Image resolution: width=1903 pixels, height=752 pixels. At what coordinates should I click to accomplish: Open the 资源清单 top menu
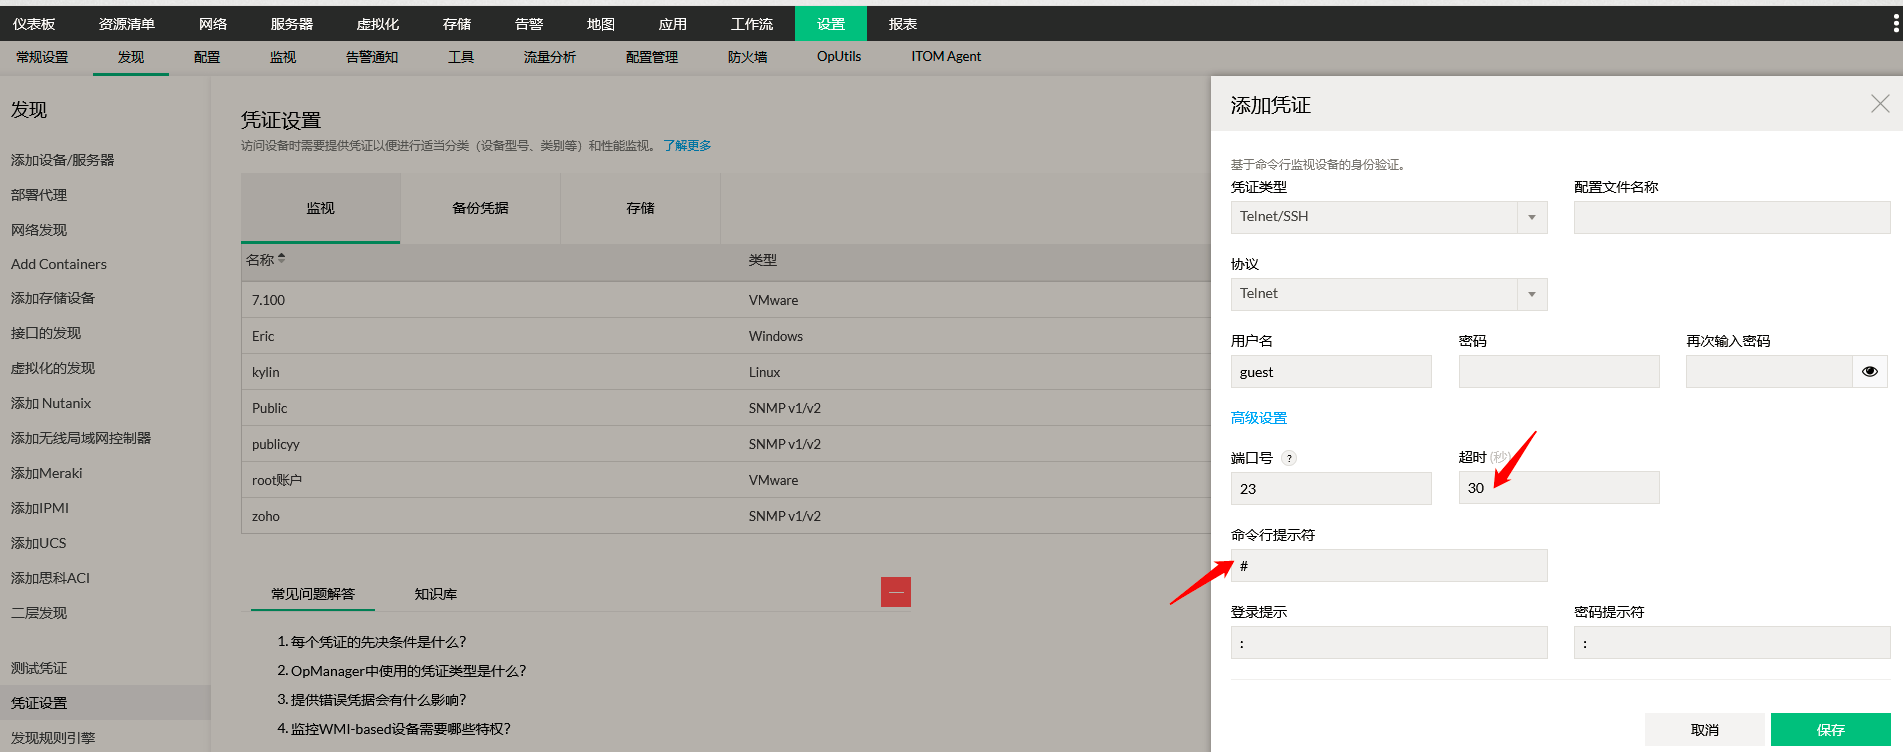pos(127,24)
